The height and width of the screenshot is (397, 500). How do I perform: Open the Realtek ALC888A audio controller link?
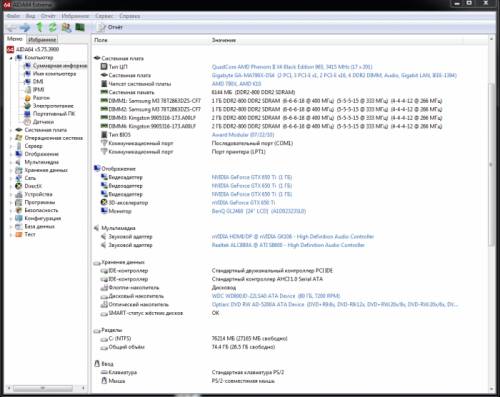tap(288, 245)
